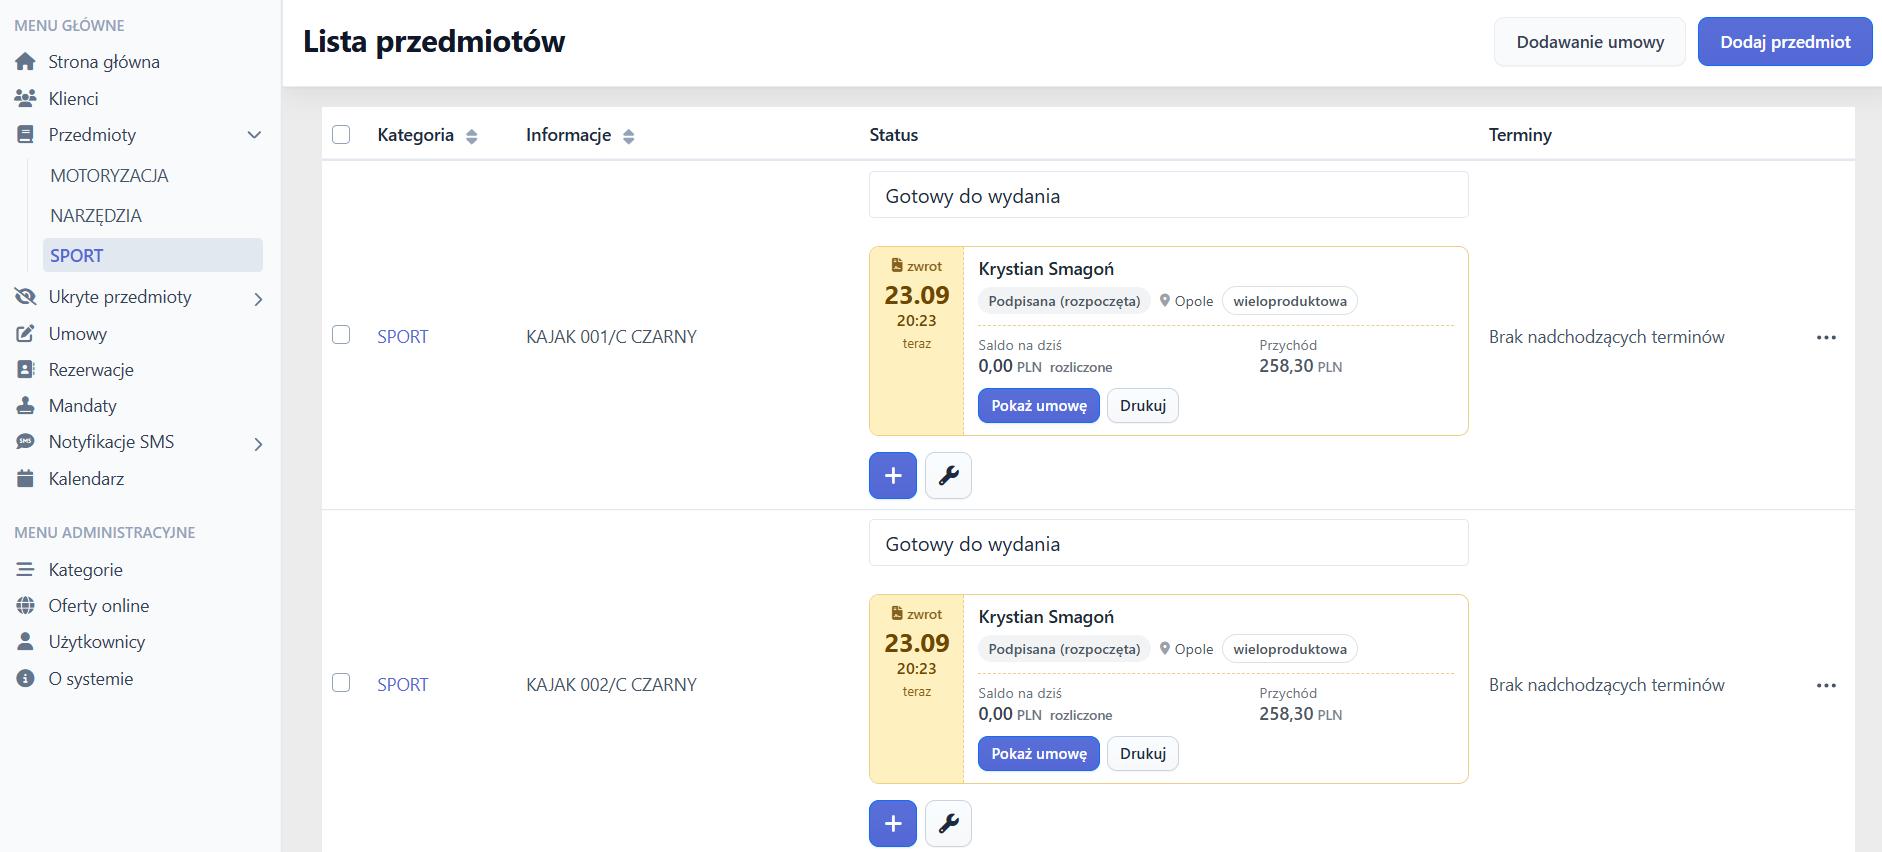Click the globe icon for Oferty online
Viewport: 1882px width, 852px height.
[x=26, y=606]
